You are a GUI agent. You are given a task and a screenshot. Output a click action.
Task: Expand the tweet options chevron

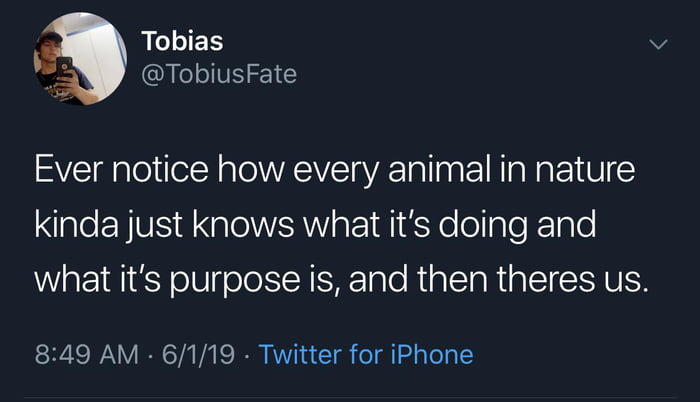[x=657, y=44]
